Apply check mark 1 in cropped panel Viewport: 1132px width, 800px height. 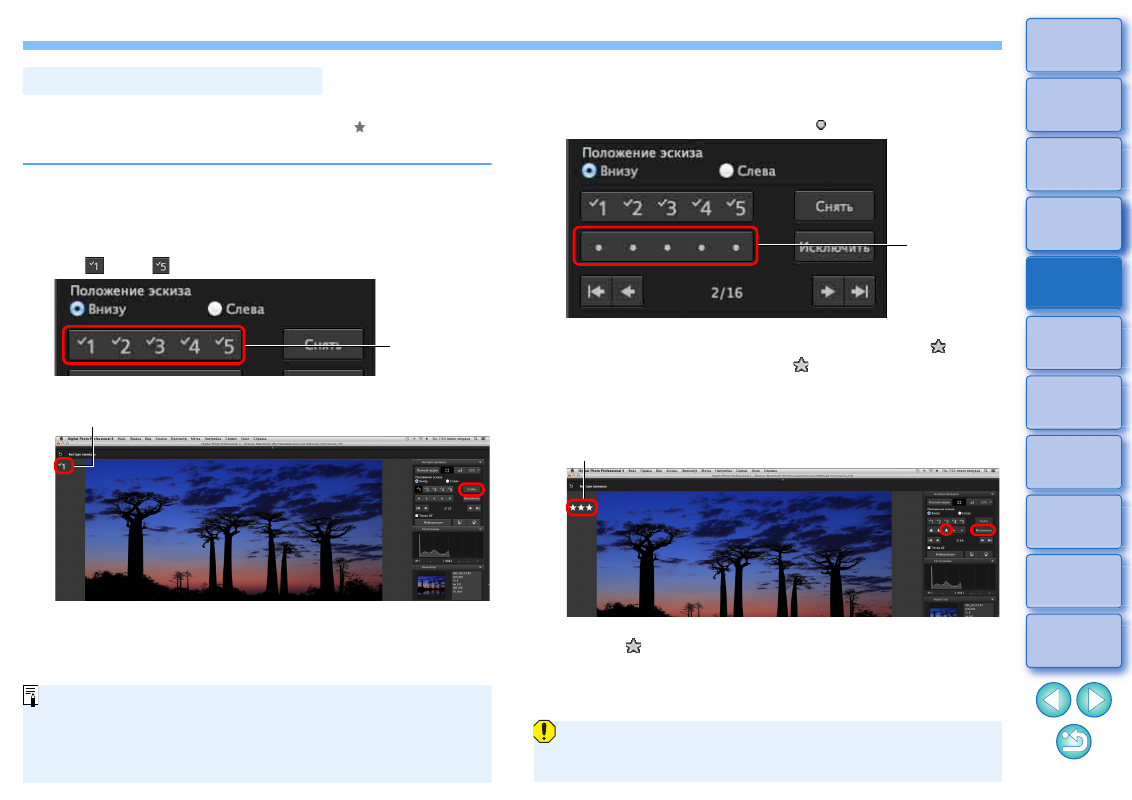coord(85,346)
